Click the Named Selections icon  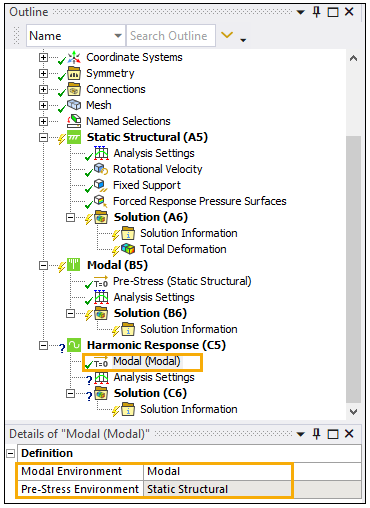click(74, 121)
